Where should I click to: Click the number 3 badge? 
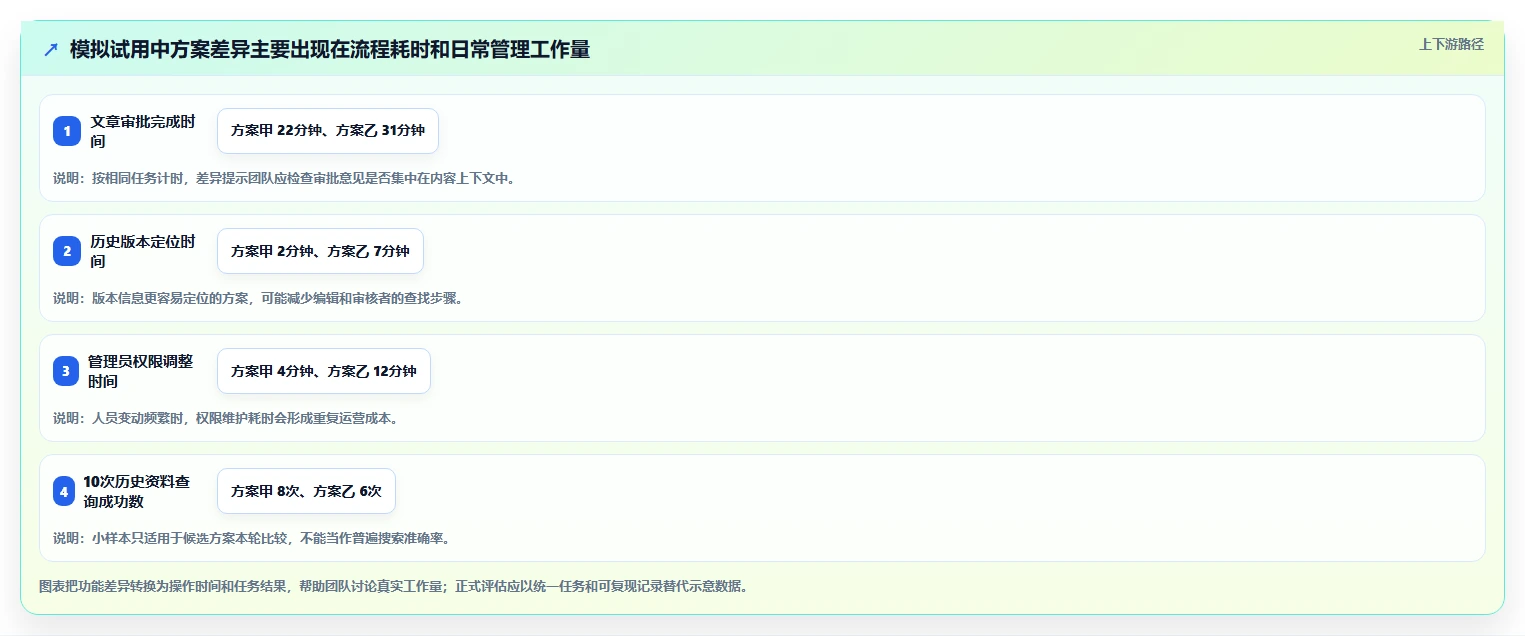pos(66,371)
